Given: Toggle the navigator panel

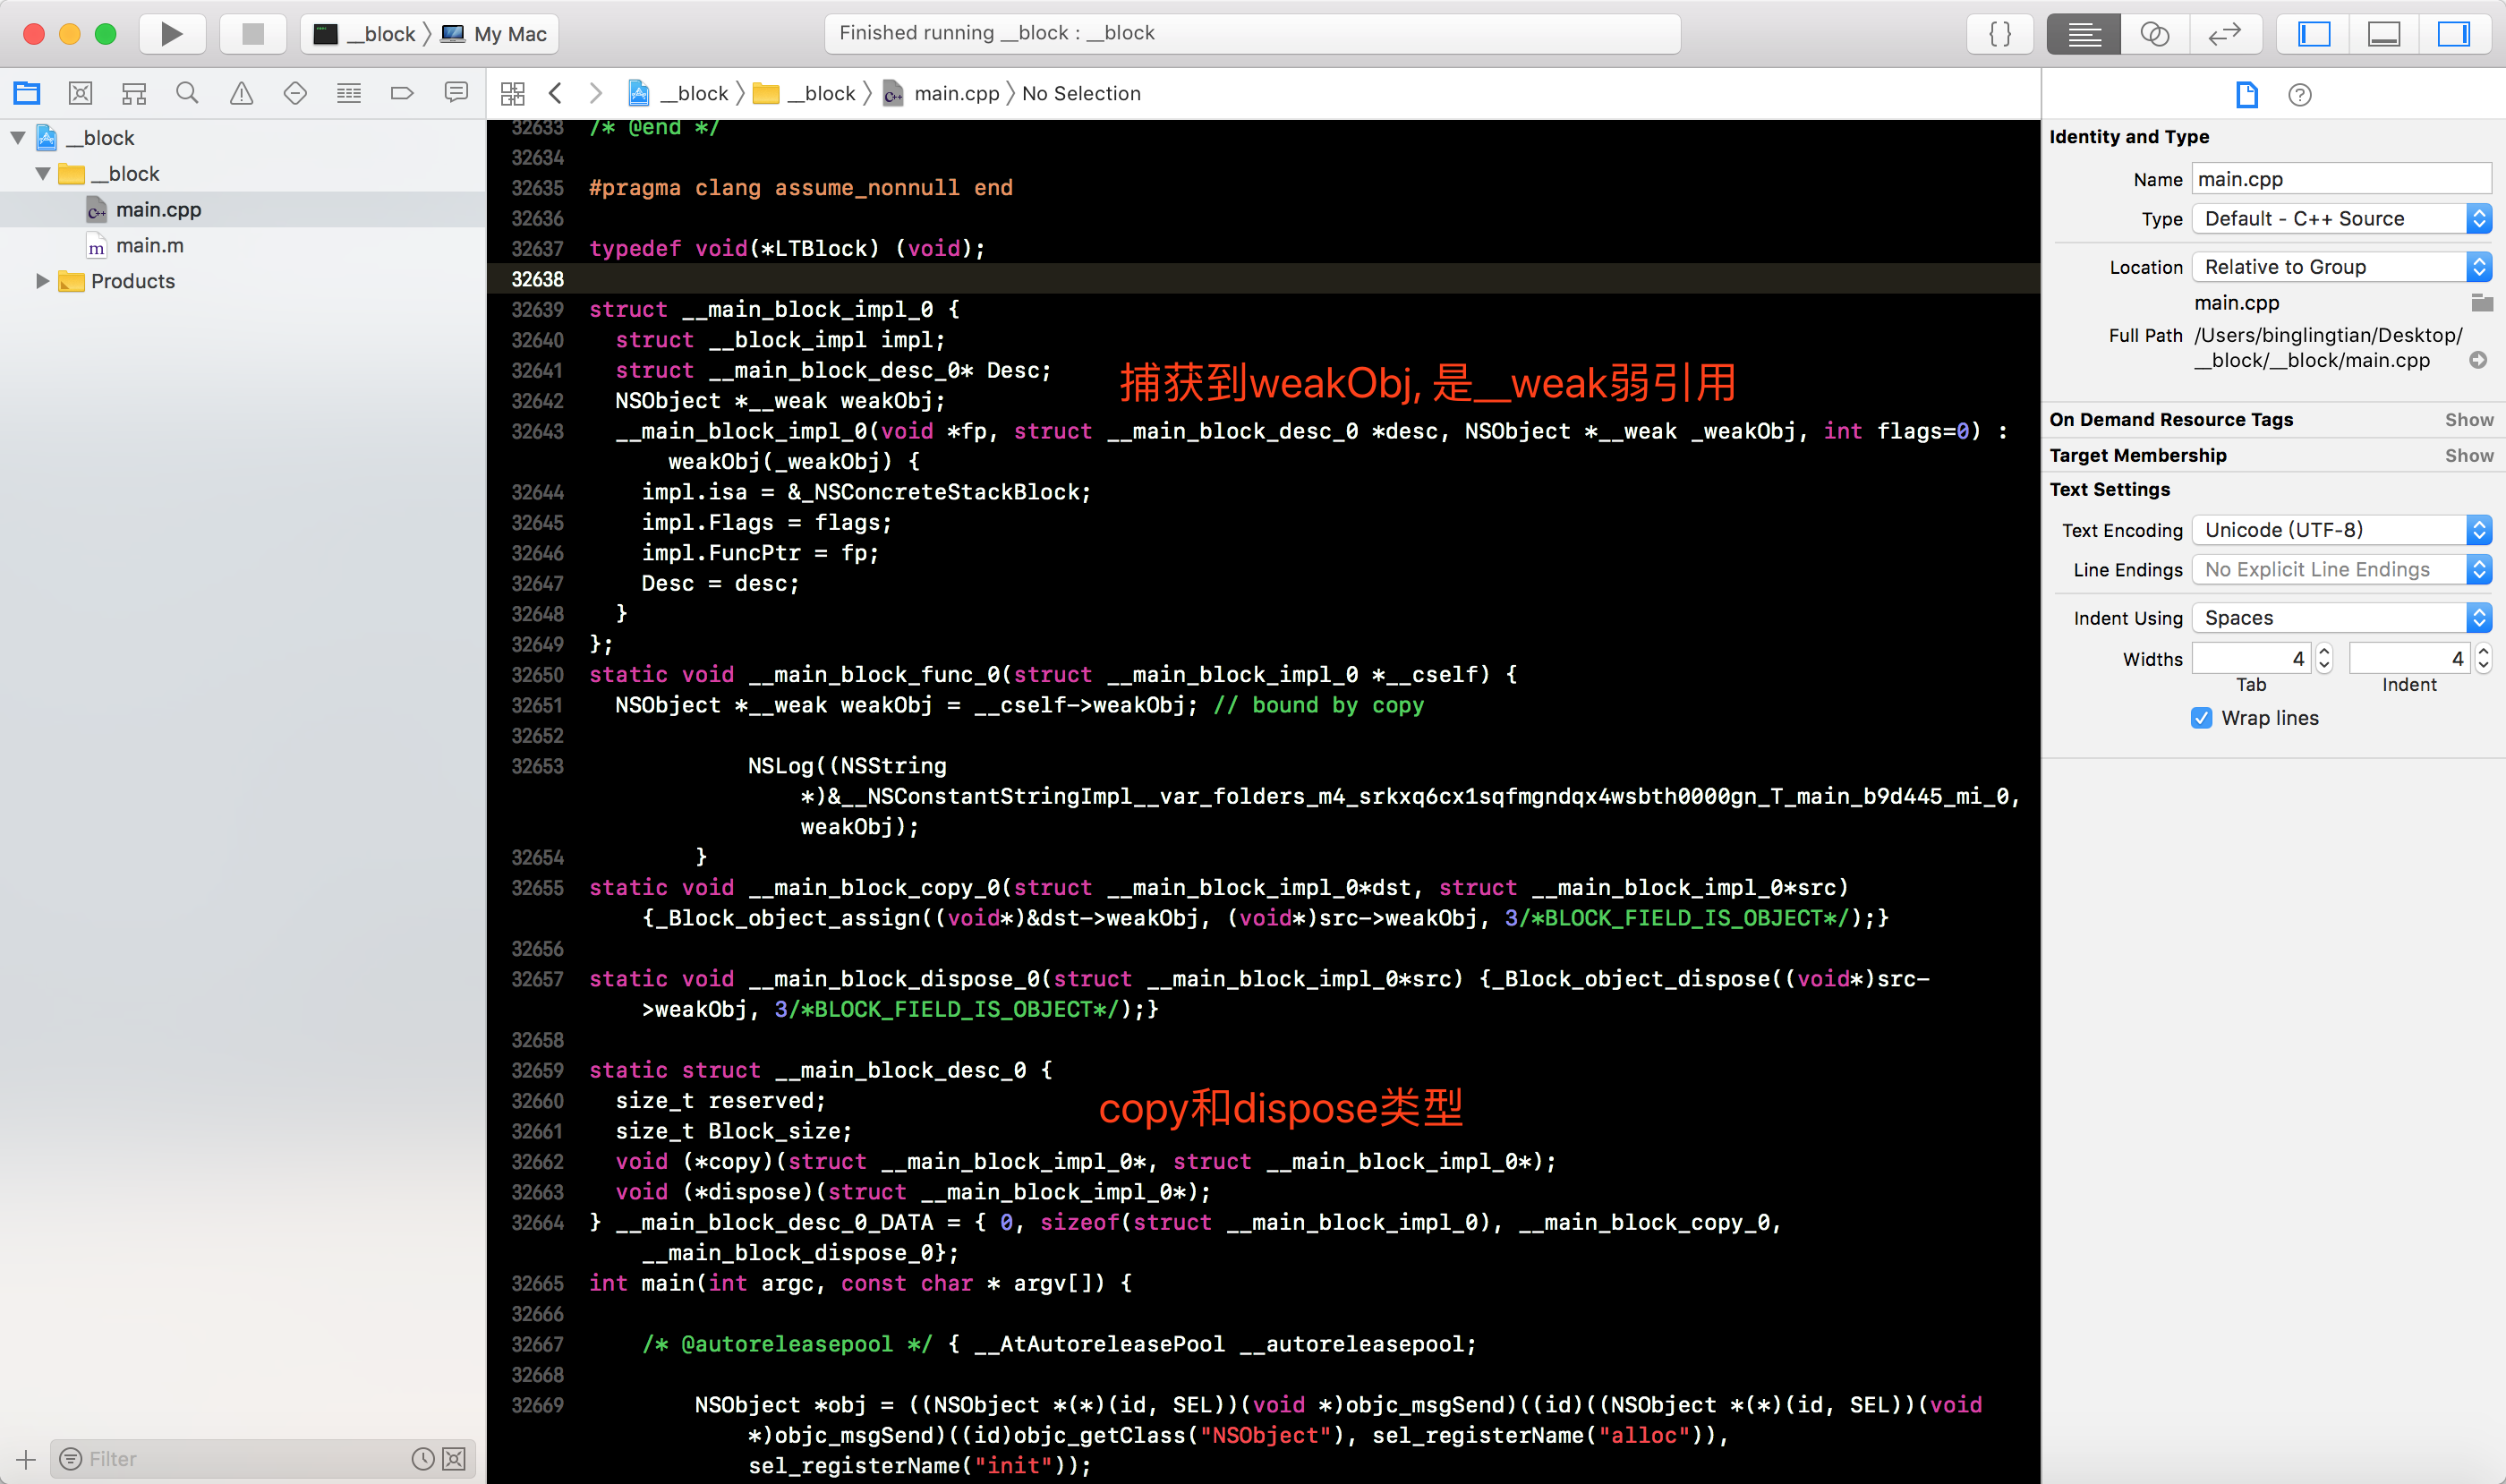Looking at the screenshot, I should [2314, 34].
